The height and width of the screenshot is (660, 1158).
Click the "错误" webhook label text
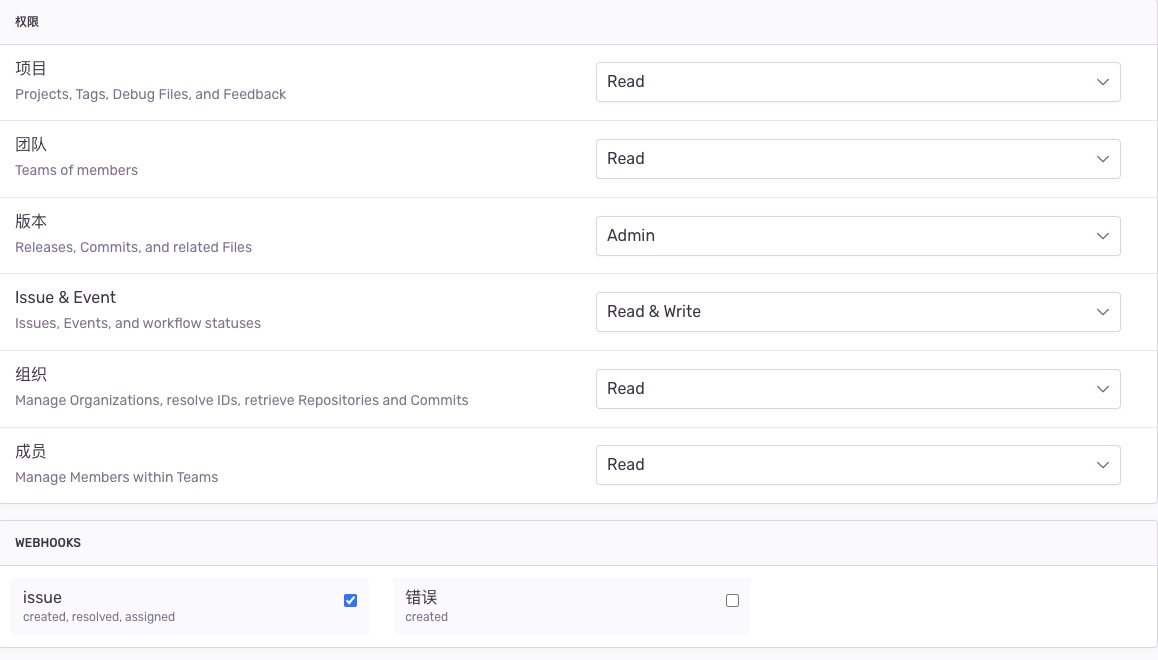click(421, 597)
